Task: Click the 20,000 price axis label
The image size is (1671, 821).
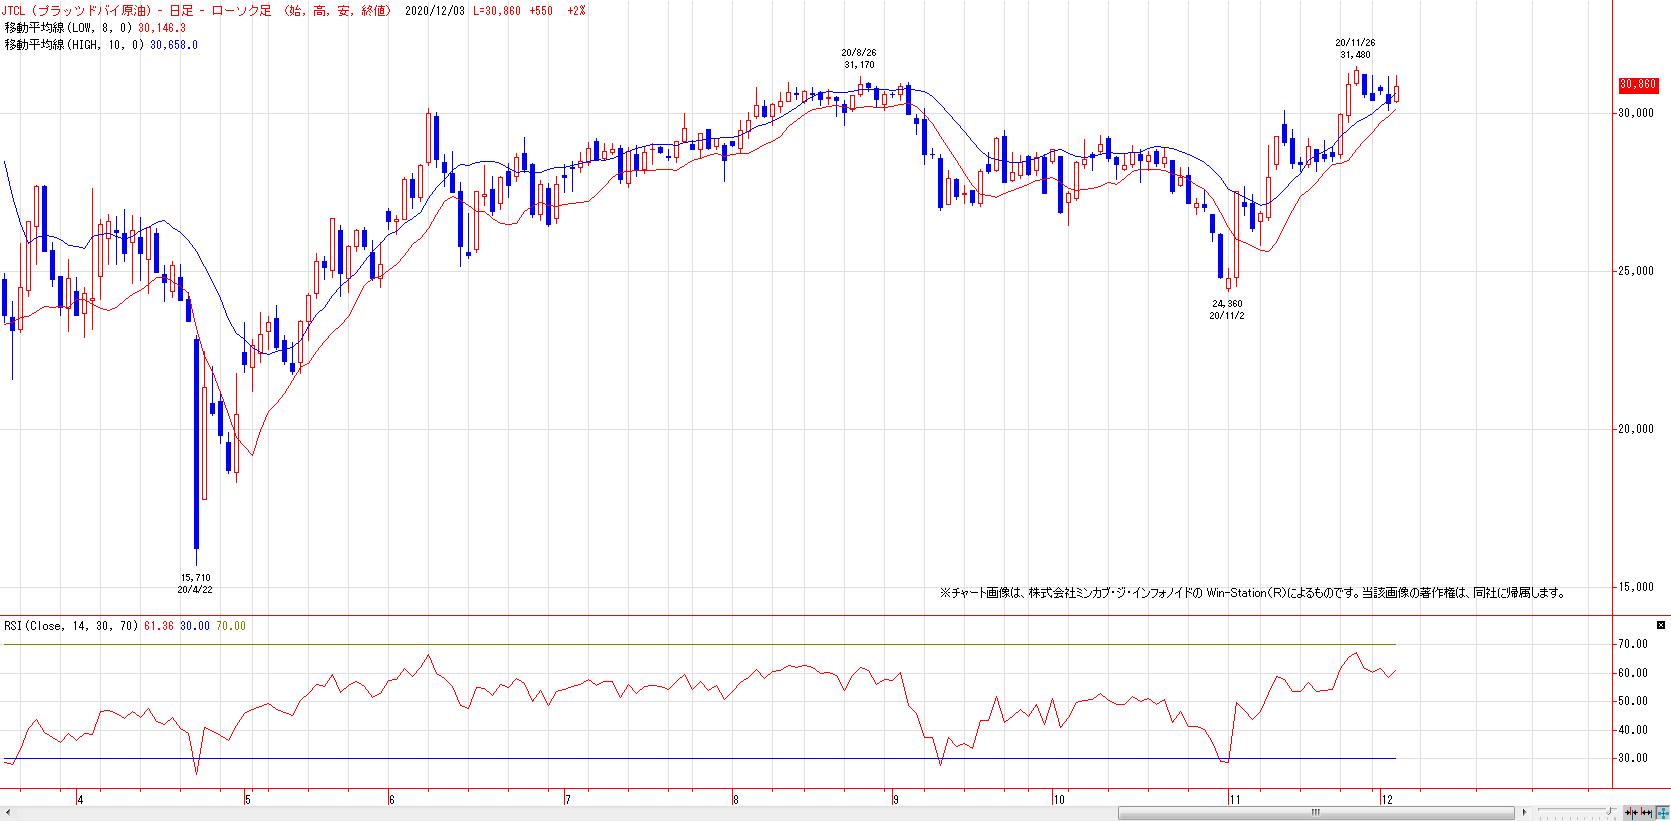Action: point(1636,429)
